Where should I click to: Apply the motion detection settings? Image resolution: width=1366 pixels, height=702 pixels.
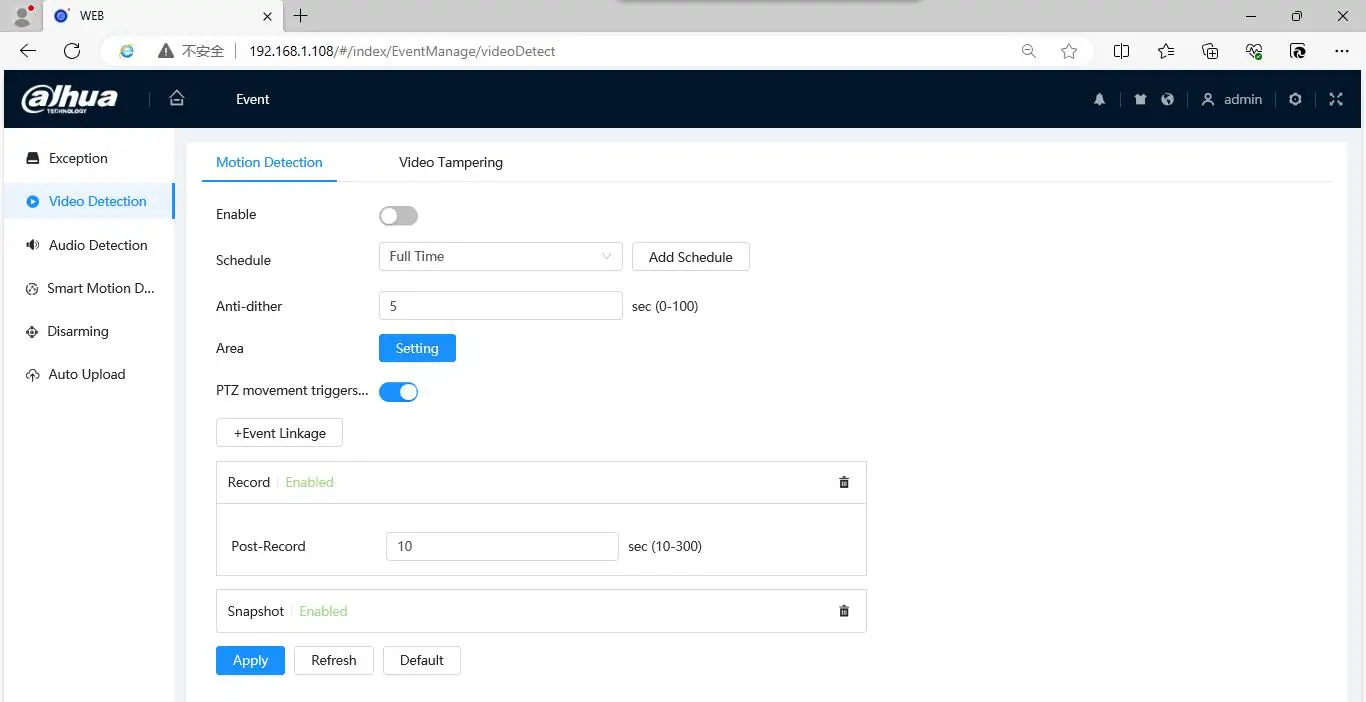point(250,660)
